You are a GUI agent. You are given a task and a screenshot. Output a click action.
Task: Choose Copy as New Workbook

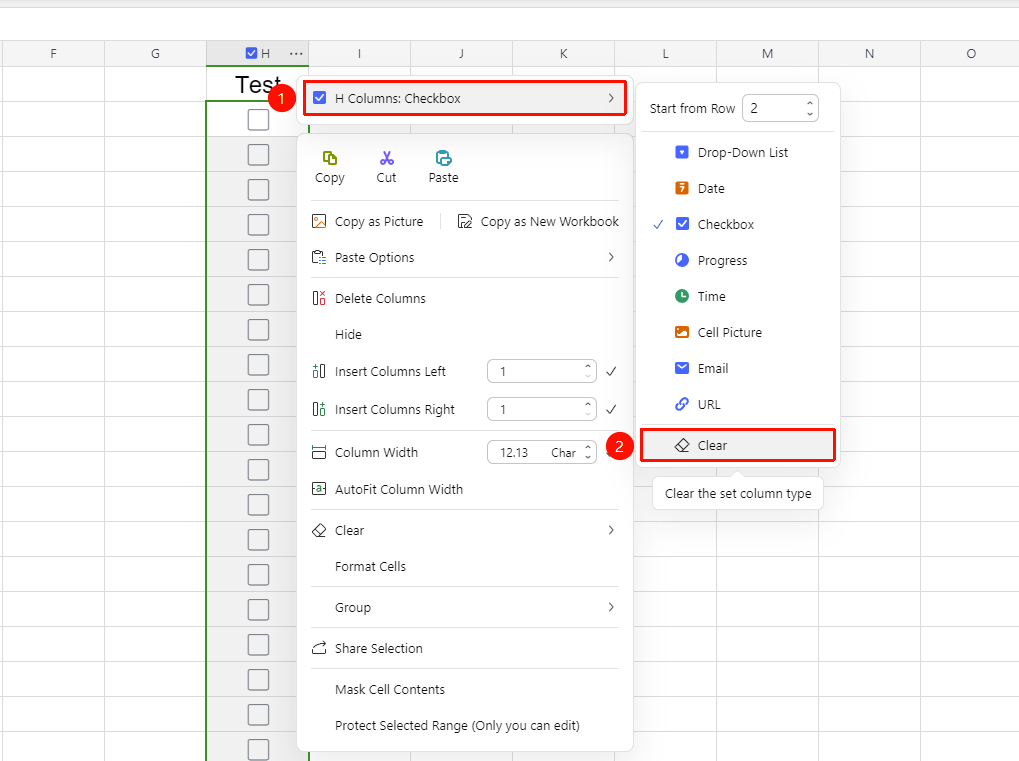click(538, 222)
